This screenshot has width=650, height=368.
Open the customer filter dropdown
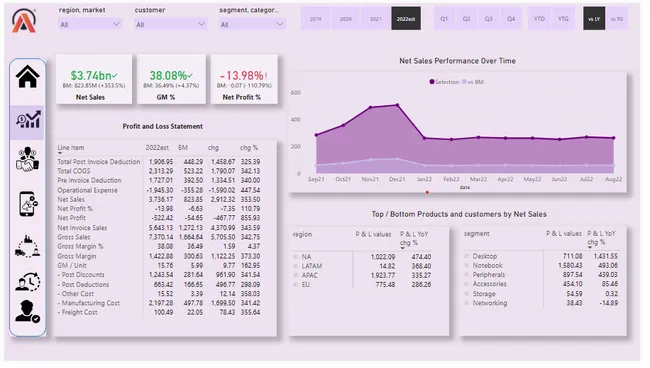click(x=170, y=24)
